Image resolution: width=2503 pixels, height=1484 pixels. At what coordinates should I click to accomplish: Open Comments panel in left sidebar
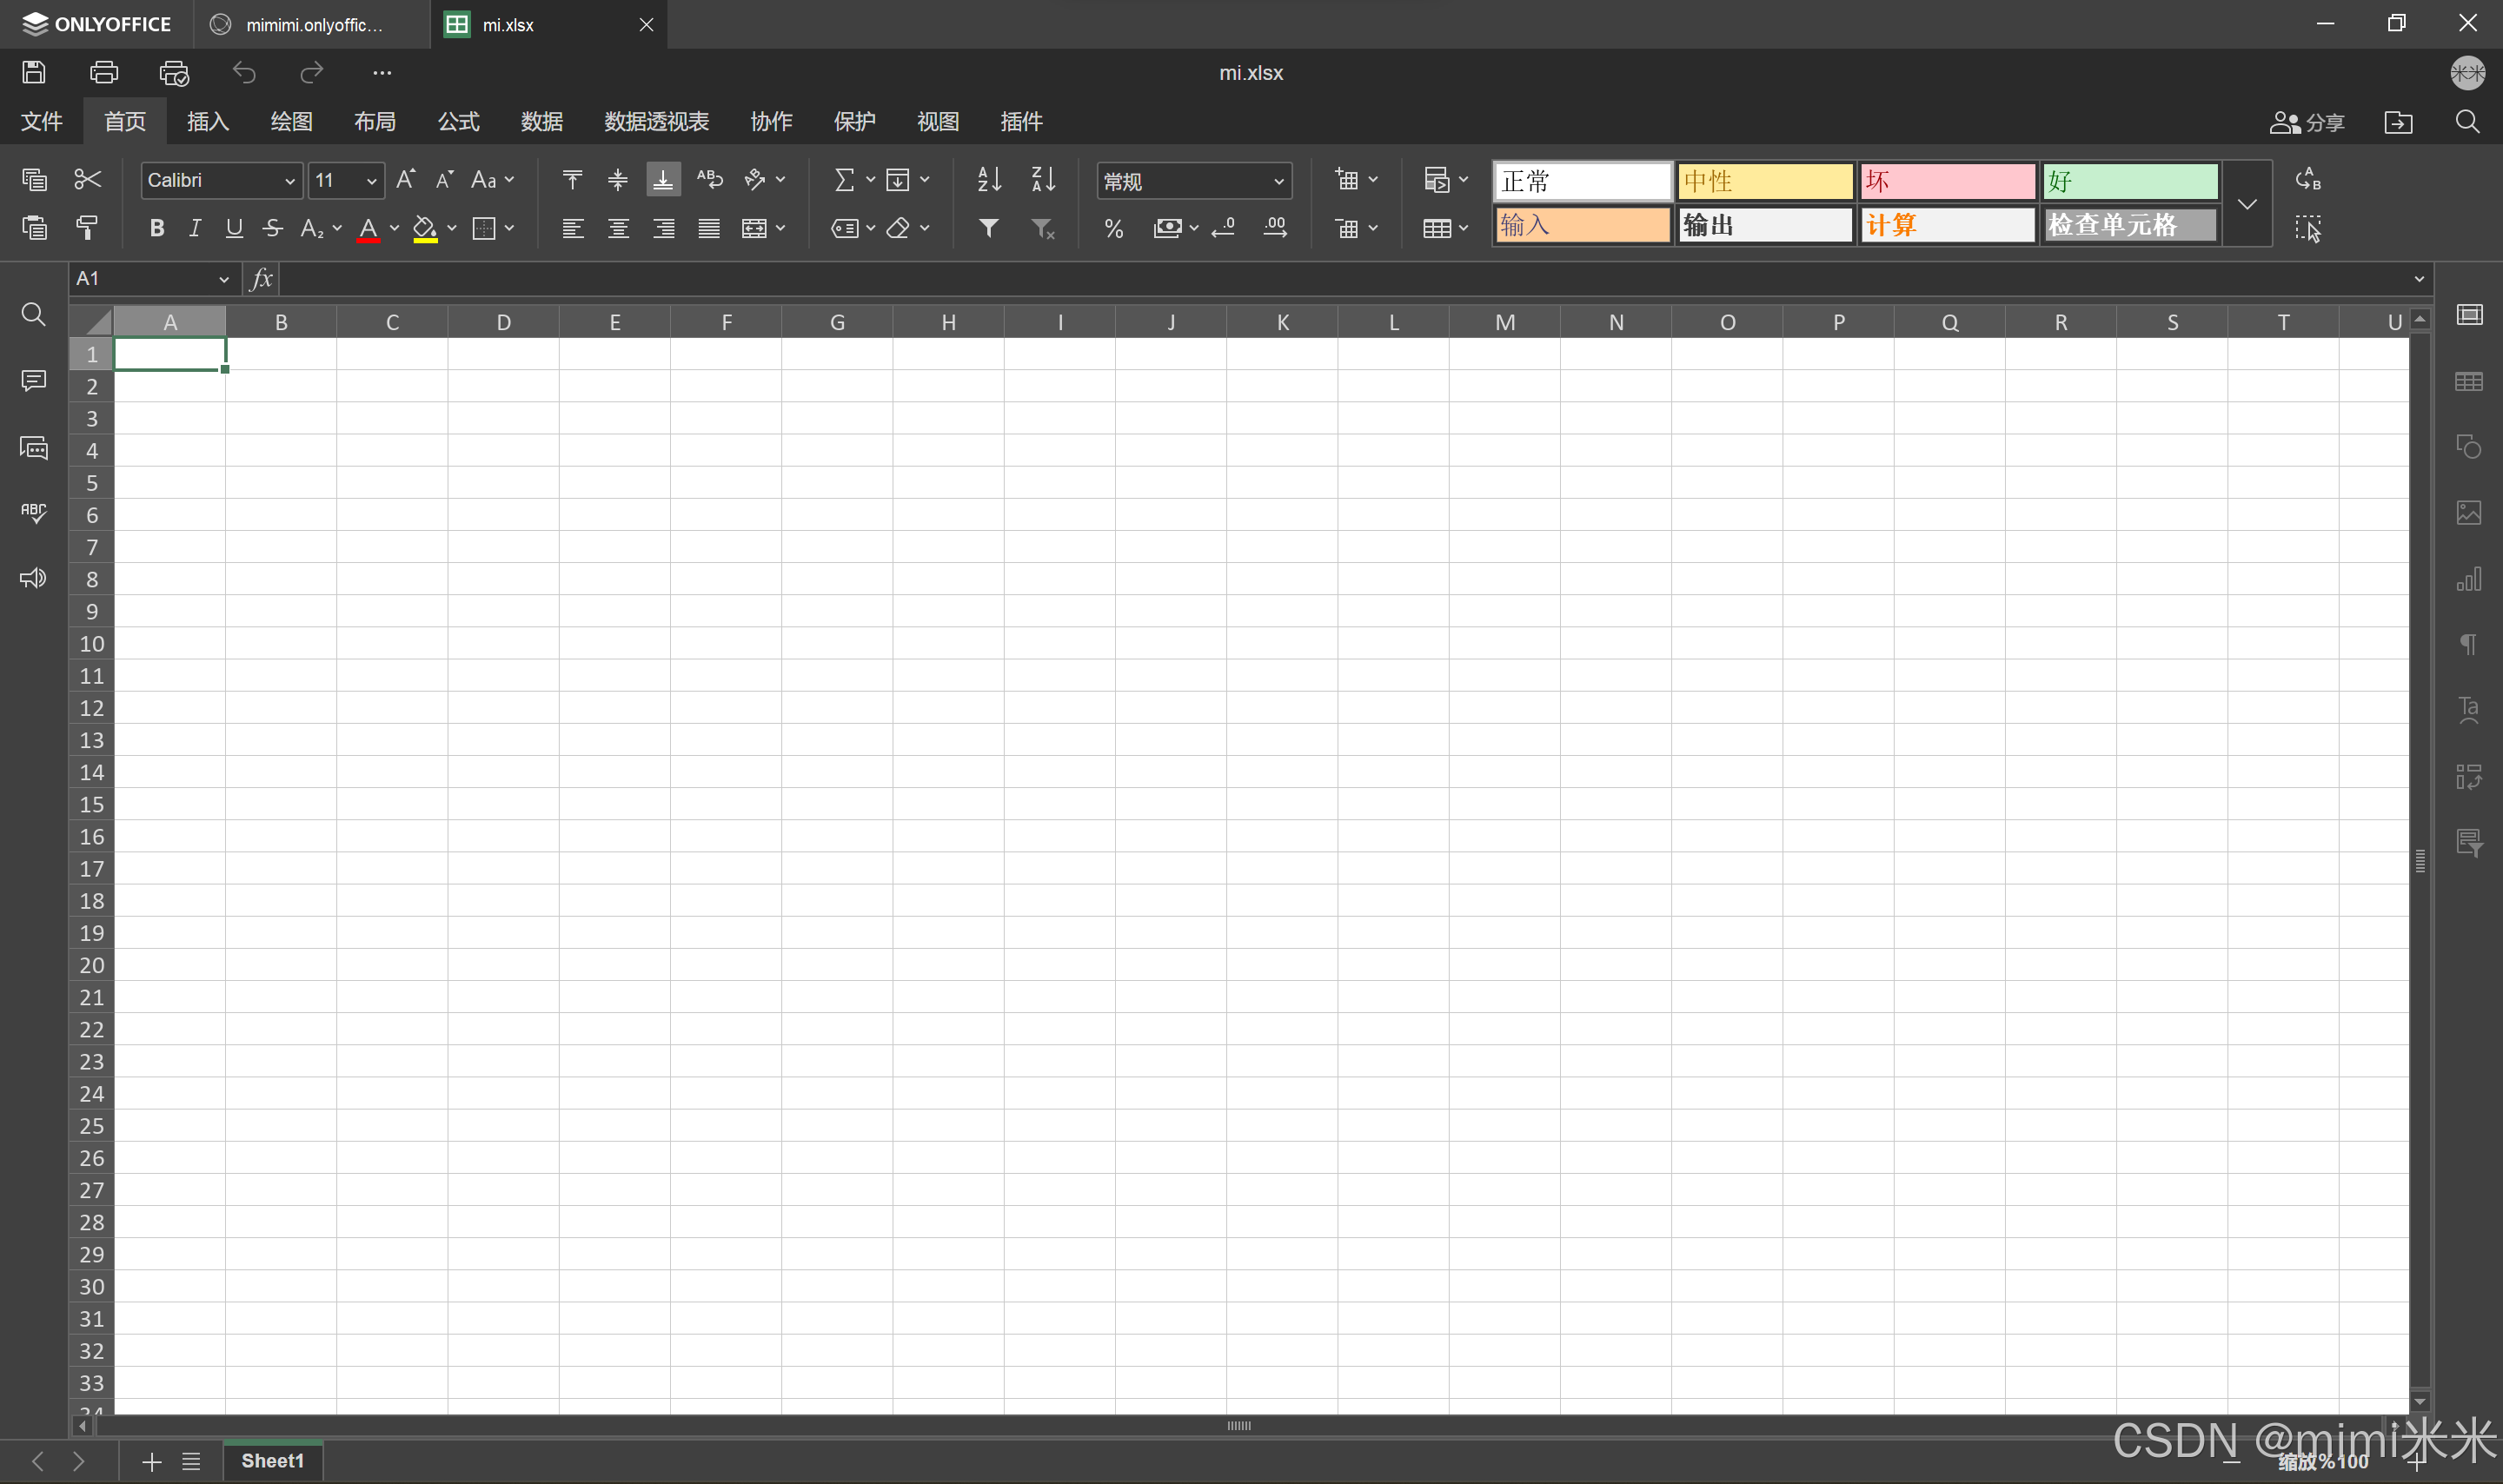pos(33,381)
